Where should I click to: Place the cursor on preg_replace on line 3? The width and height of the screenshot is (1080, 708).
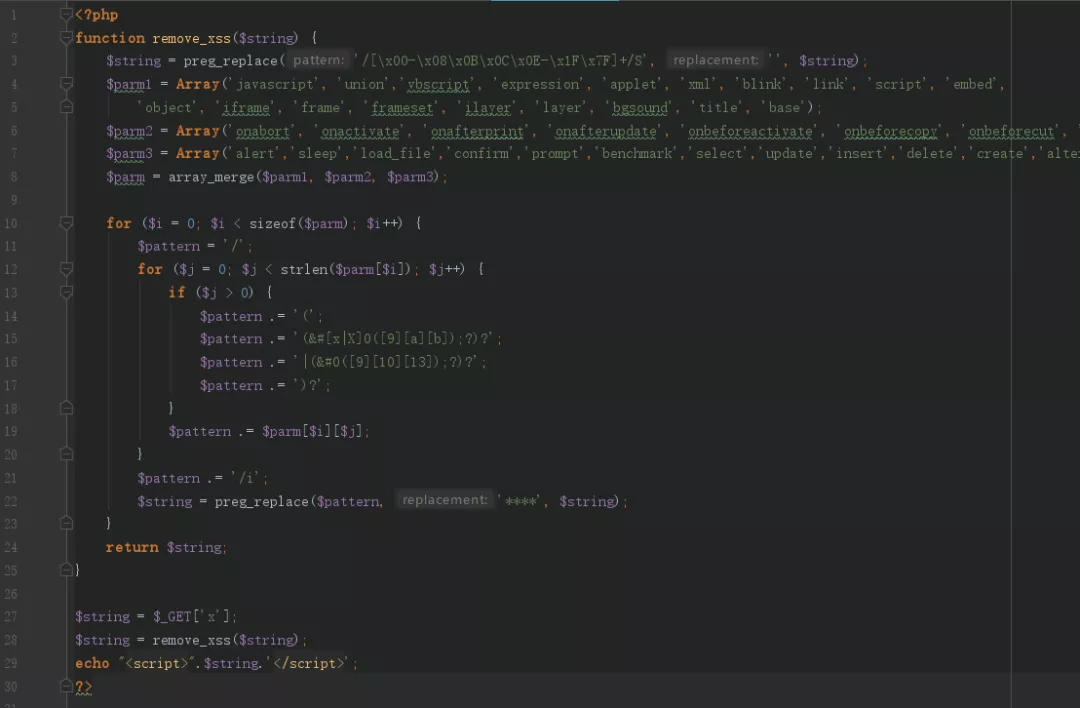click(x=230, y=61)
